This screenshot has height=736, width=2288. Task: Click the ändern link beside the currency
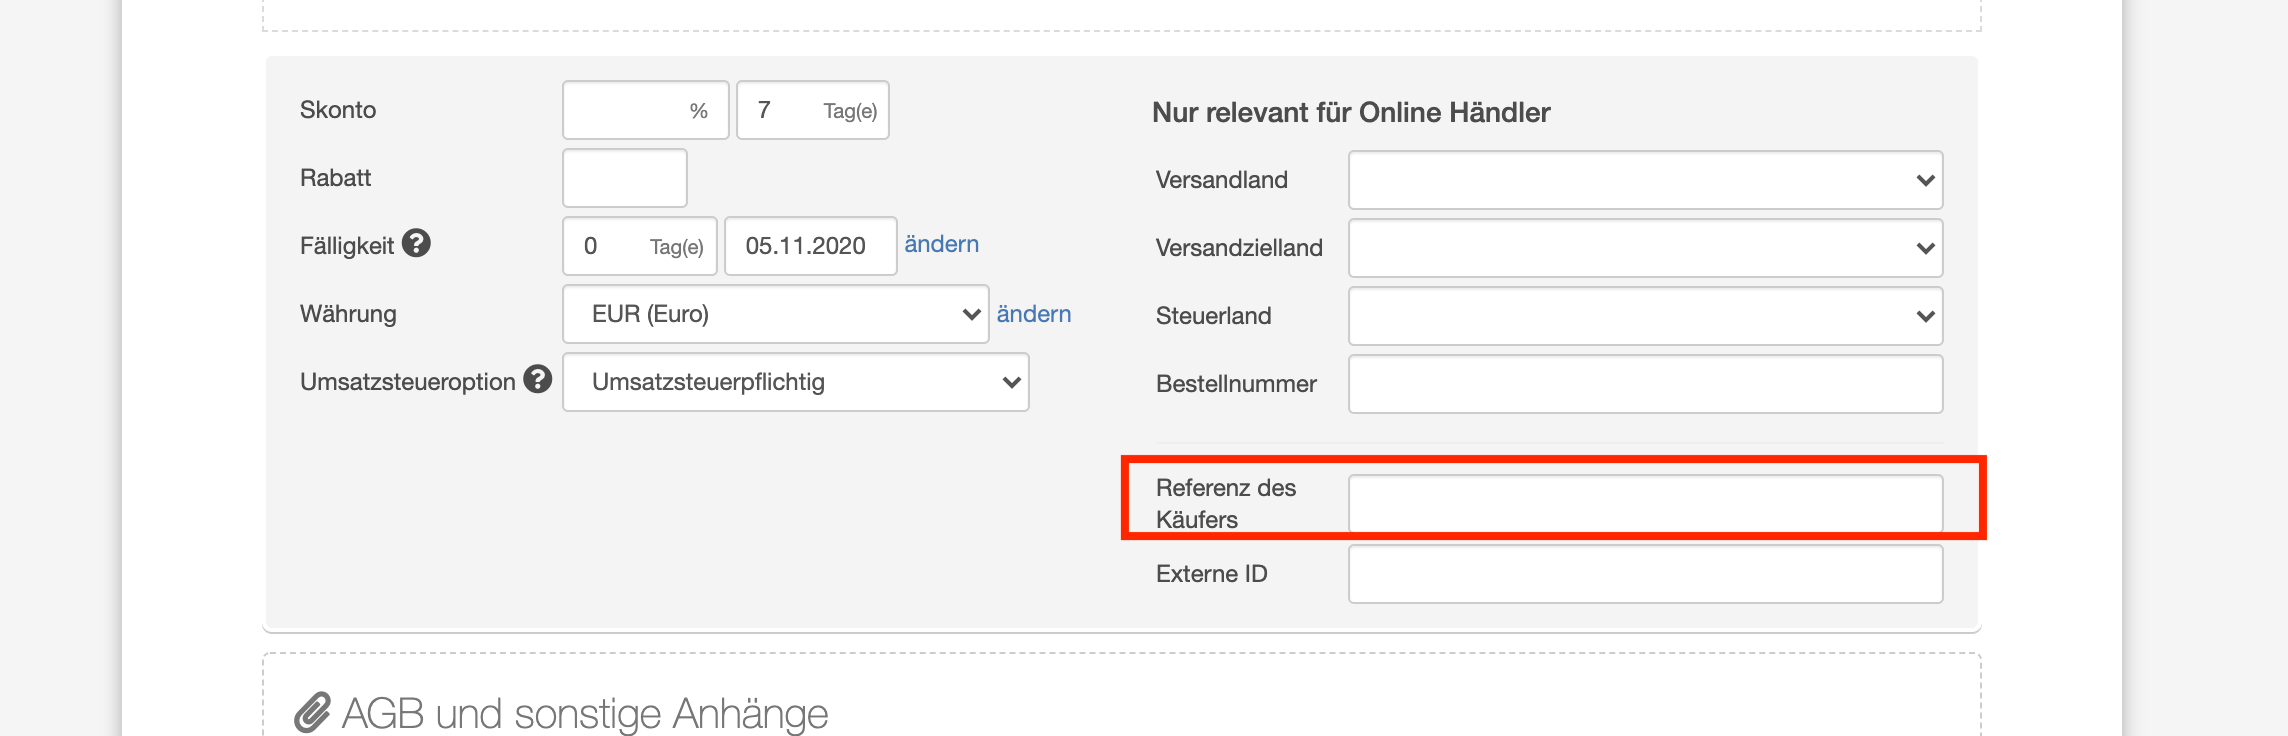click(1033, 314)
